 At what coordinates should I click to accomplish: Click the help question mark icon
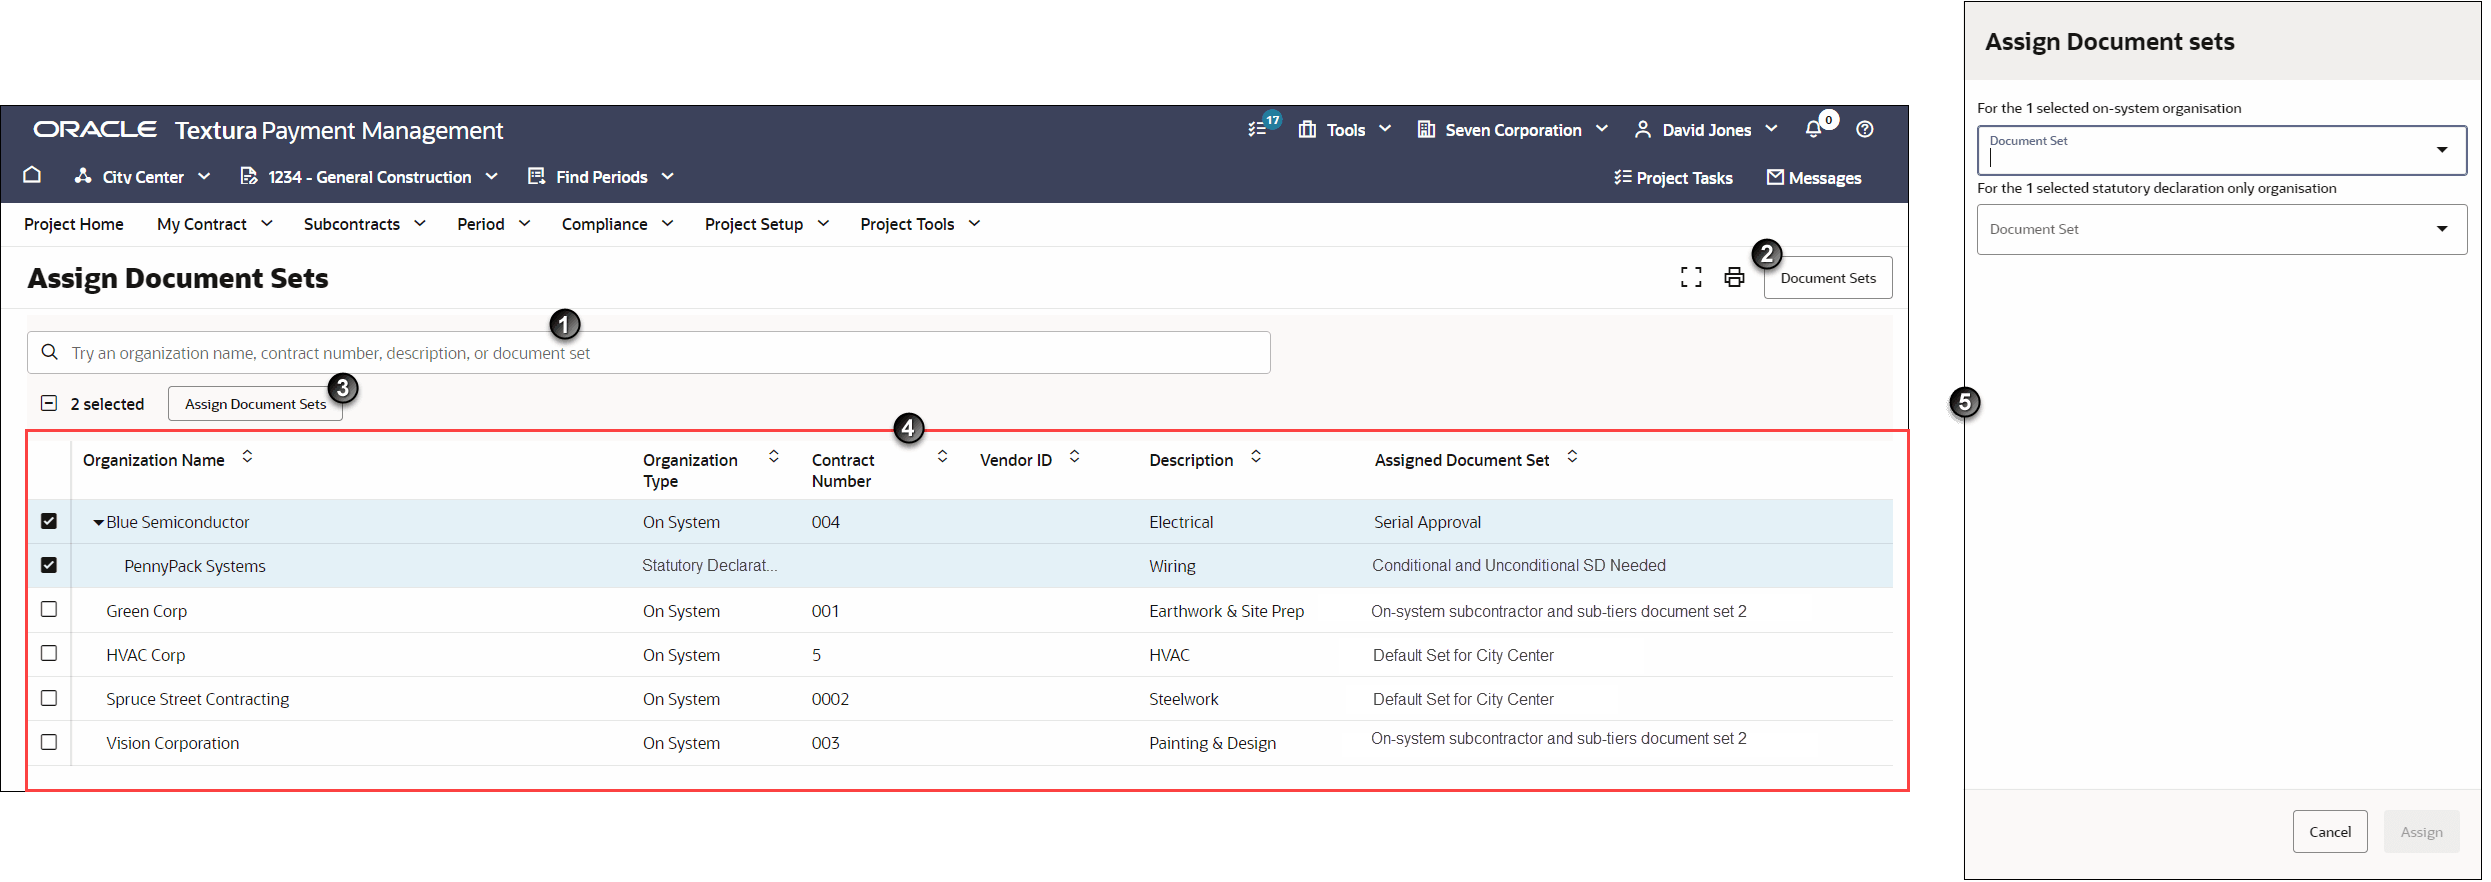click(1865, 129)
